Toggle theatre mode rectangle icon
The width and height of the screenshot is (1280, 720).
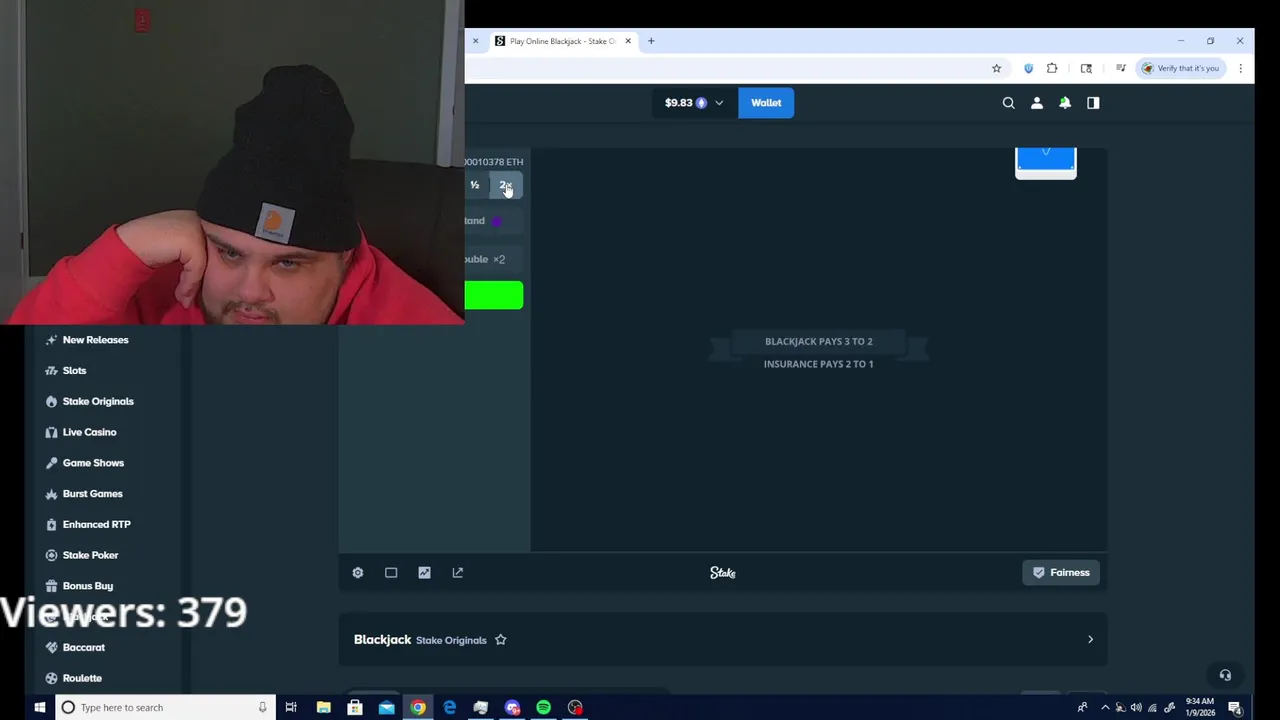point(391,573)
